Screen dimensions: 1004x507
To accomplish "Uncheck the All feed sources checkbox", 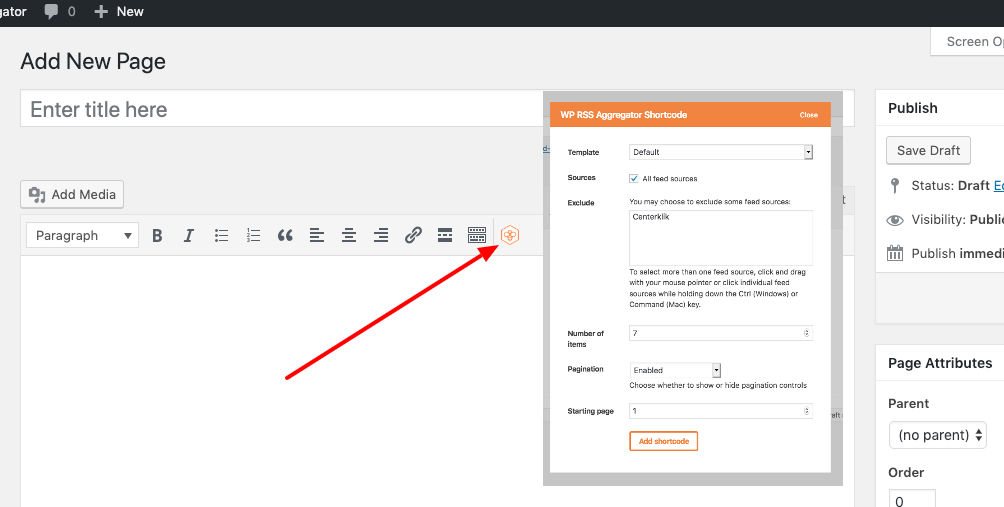I will click(634, 178).
